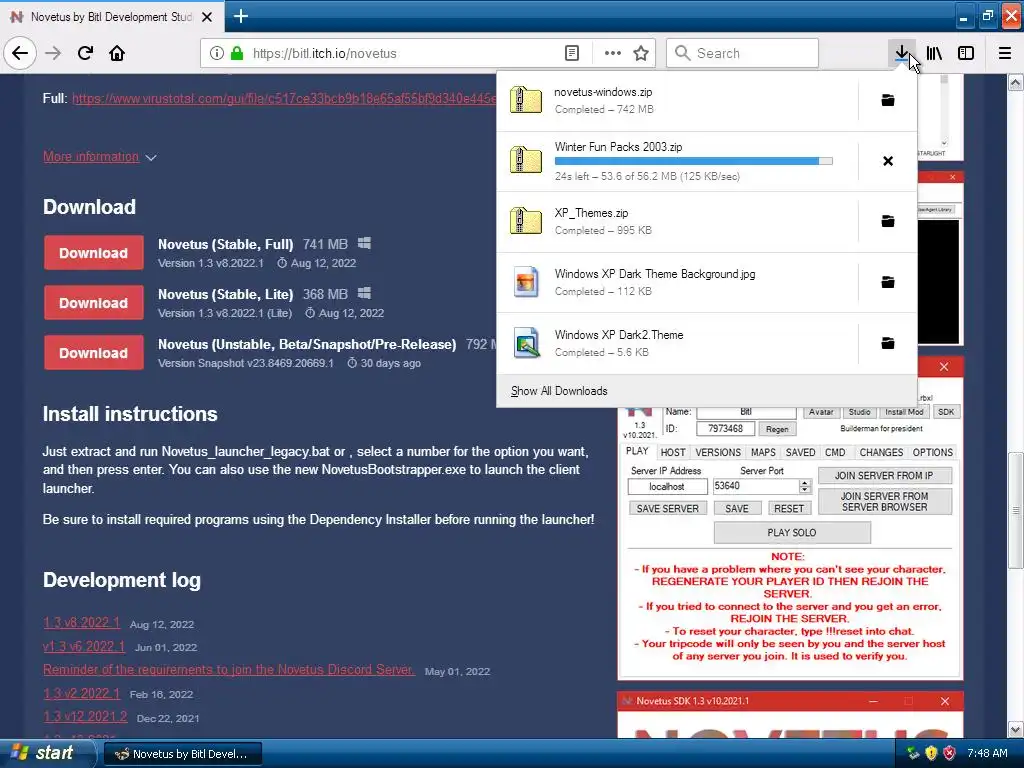The height and width of the screenshot is (768, 1024).
Task: Open Discord Server requirements reminder link
Action: [x=229, y=669]
